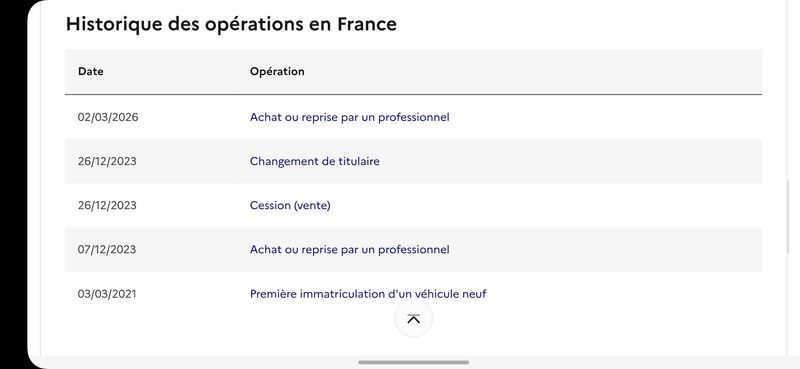Click the 'Historique des opérations en France' heading
Screen dimensions: 800x369
(x=231, y=24)
